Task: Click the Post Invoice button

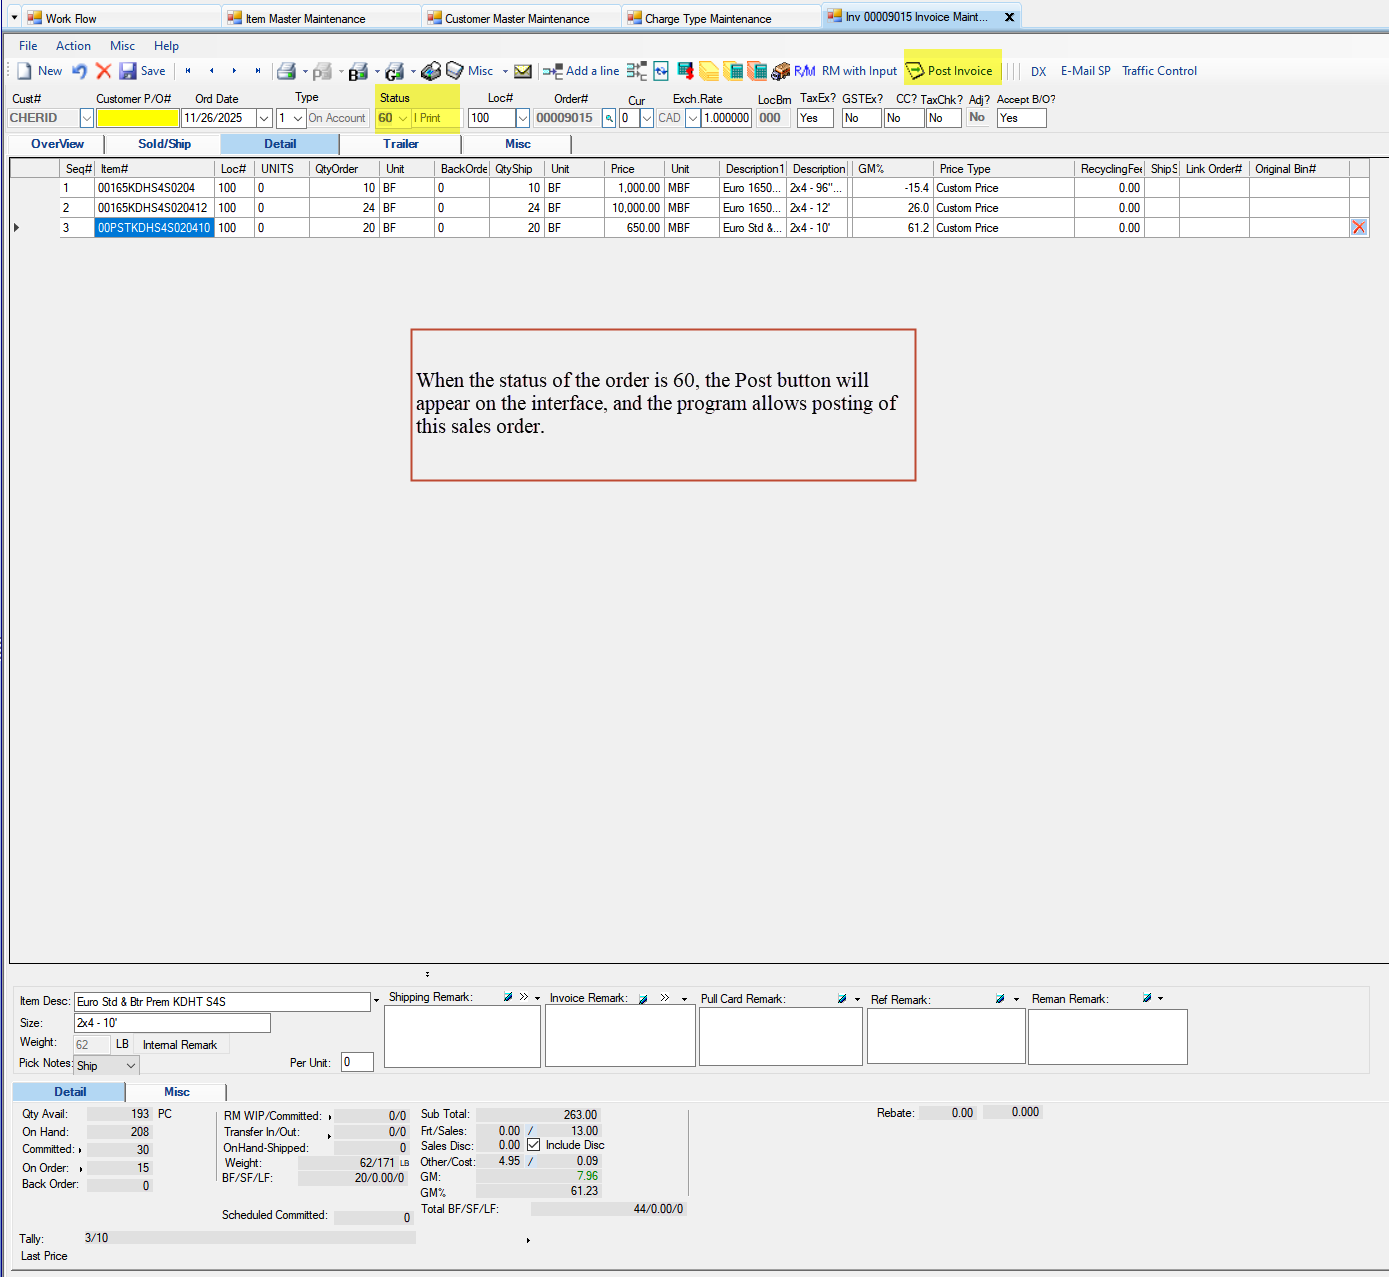Action: tap(952, 70)
